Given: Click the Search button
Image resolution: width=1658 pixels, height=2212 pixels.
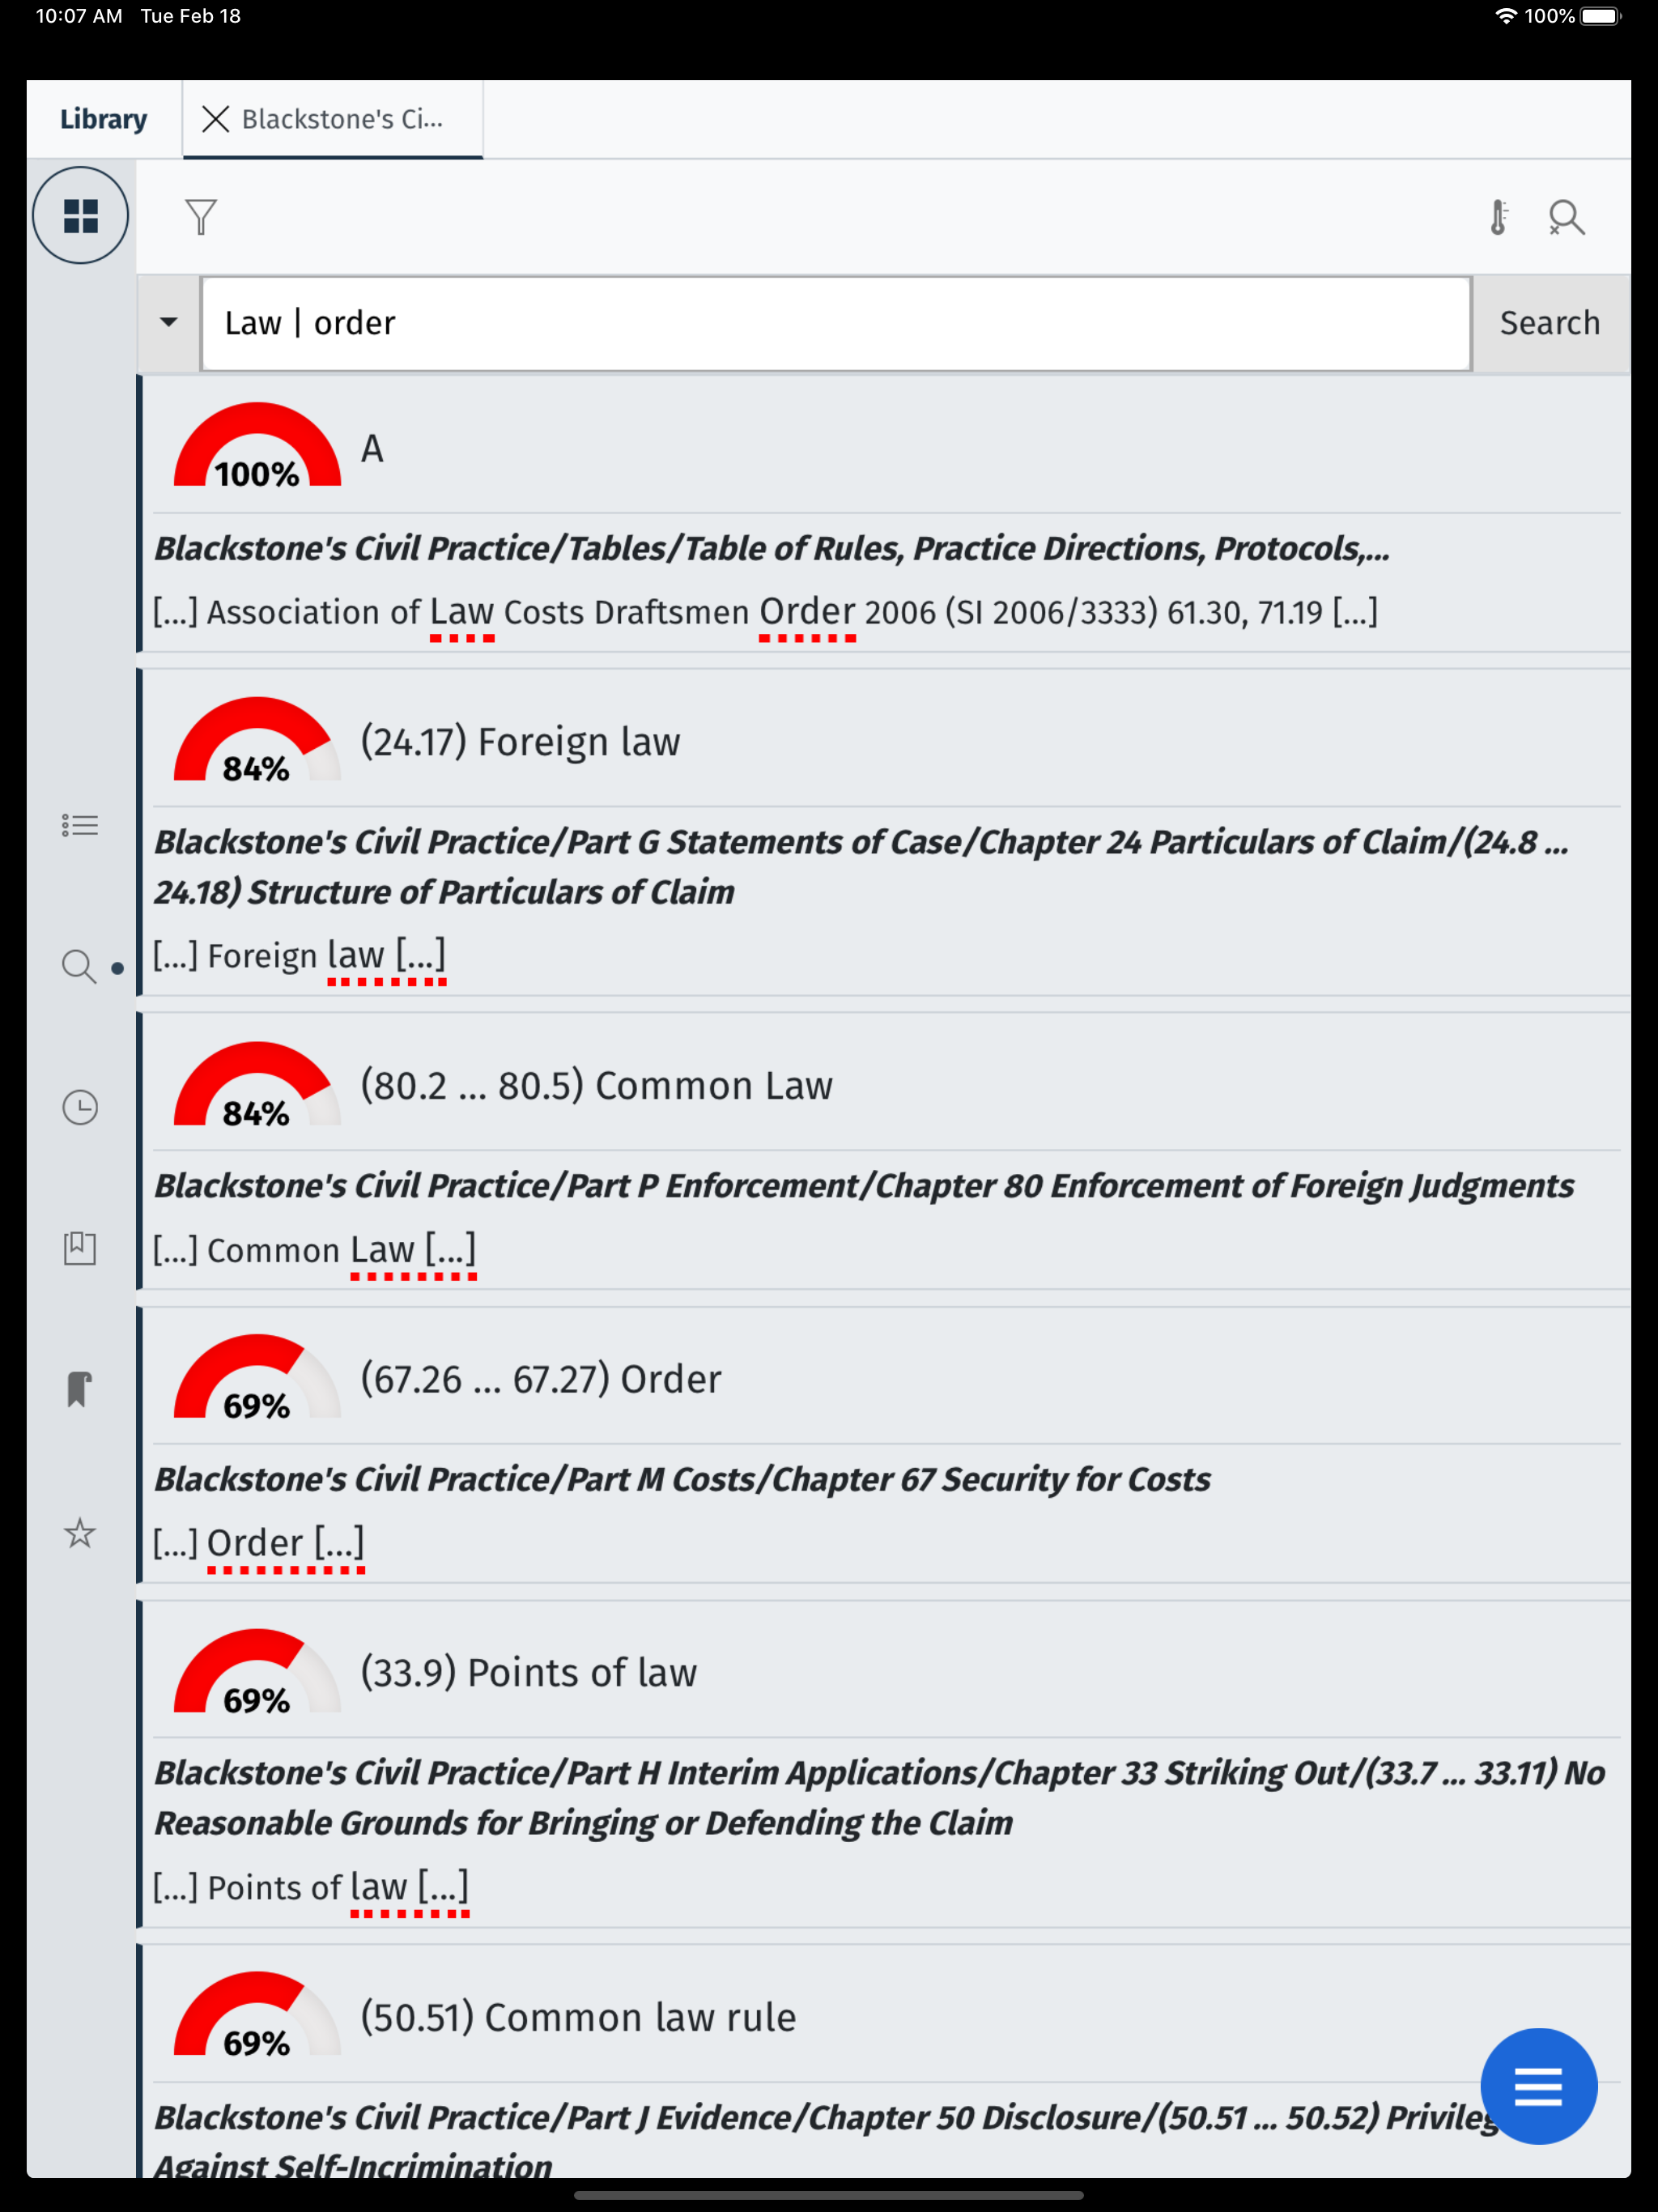Looking at the screenshot, I should pyautogui.click(x=1550, y=323).
